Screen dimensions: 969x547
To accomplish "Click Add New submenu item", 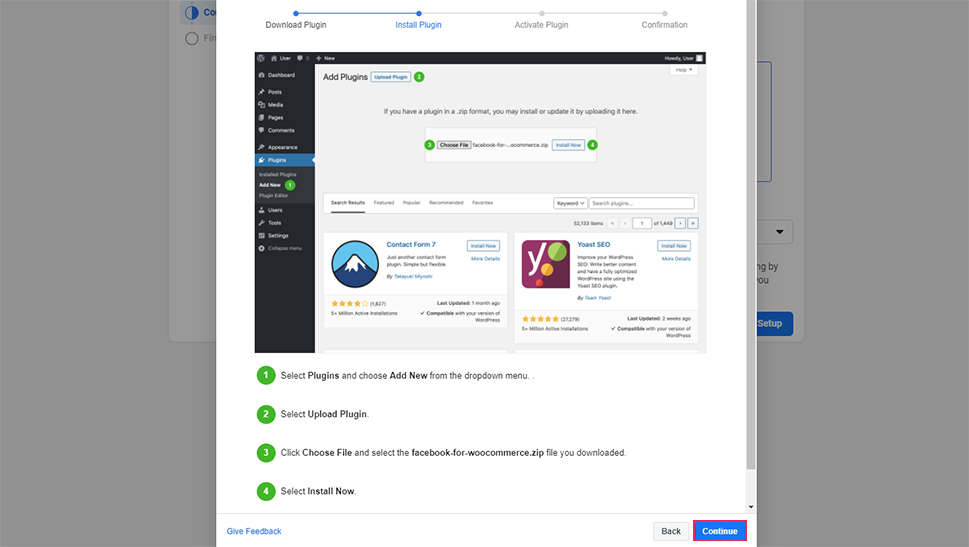I will [x=269, y=185].
